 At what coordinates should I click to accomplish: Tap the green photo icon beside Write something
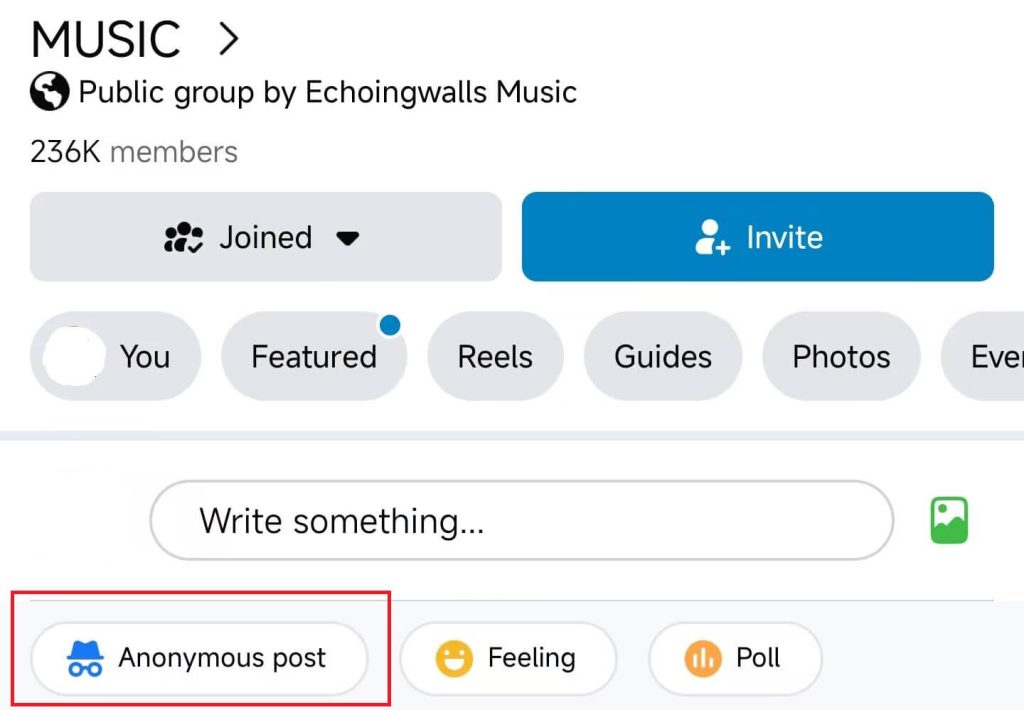pyautogui.click(x=949, y=521)
